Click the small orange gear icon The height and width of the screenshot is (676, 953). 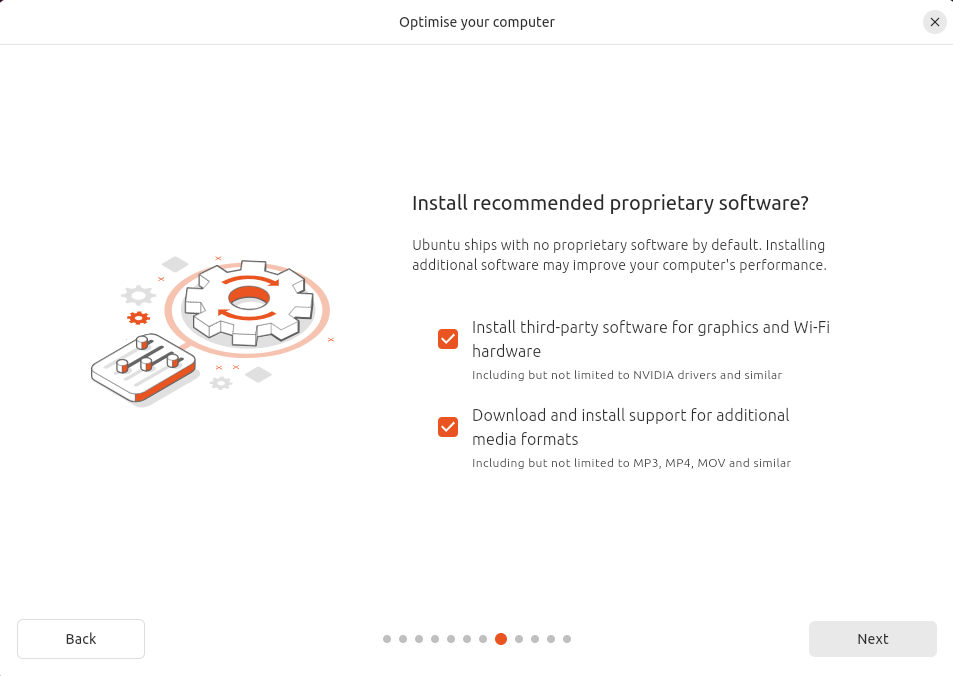138,318
